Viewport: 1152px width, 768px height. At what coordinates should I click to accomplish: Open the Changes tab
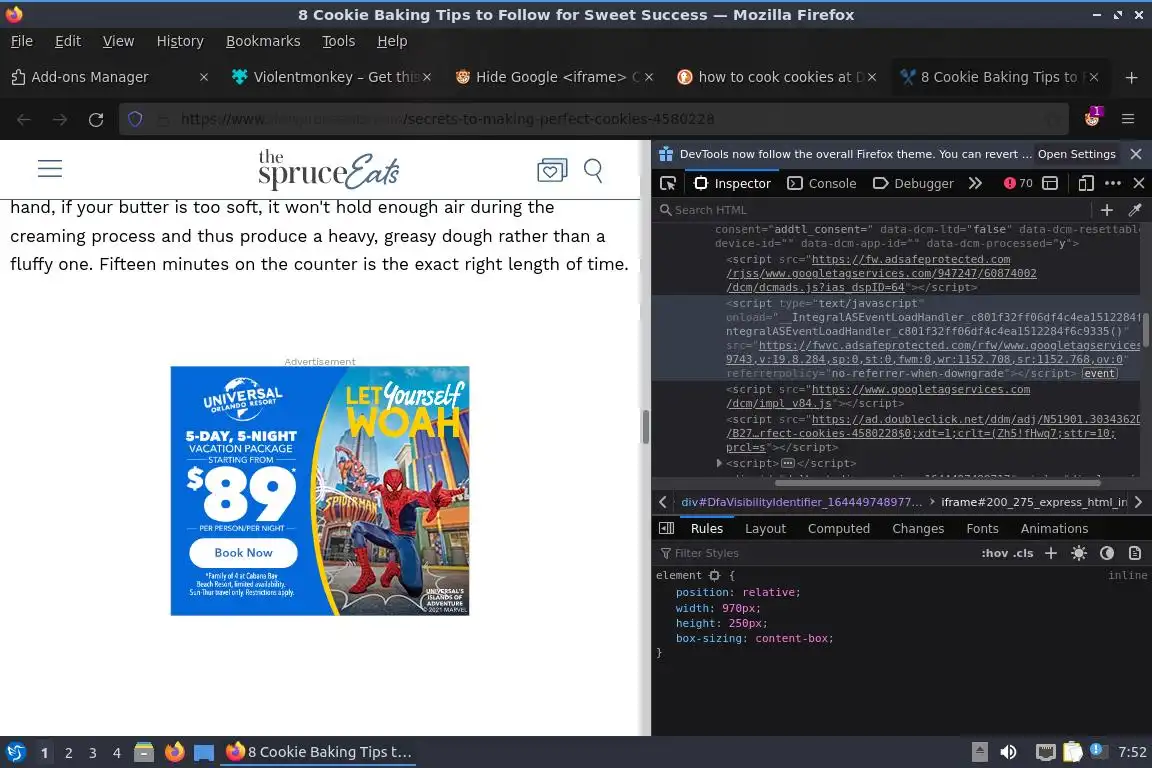tap(918, 528)
